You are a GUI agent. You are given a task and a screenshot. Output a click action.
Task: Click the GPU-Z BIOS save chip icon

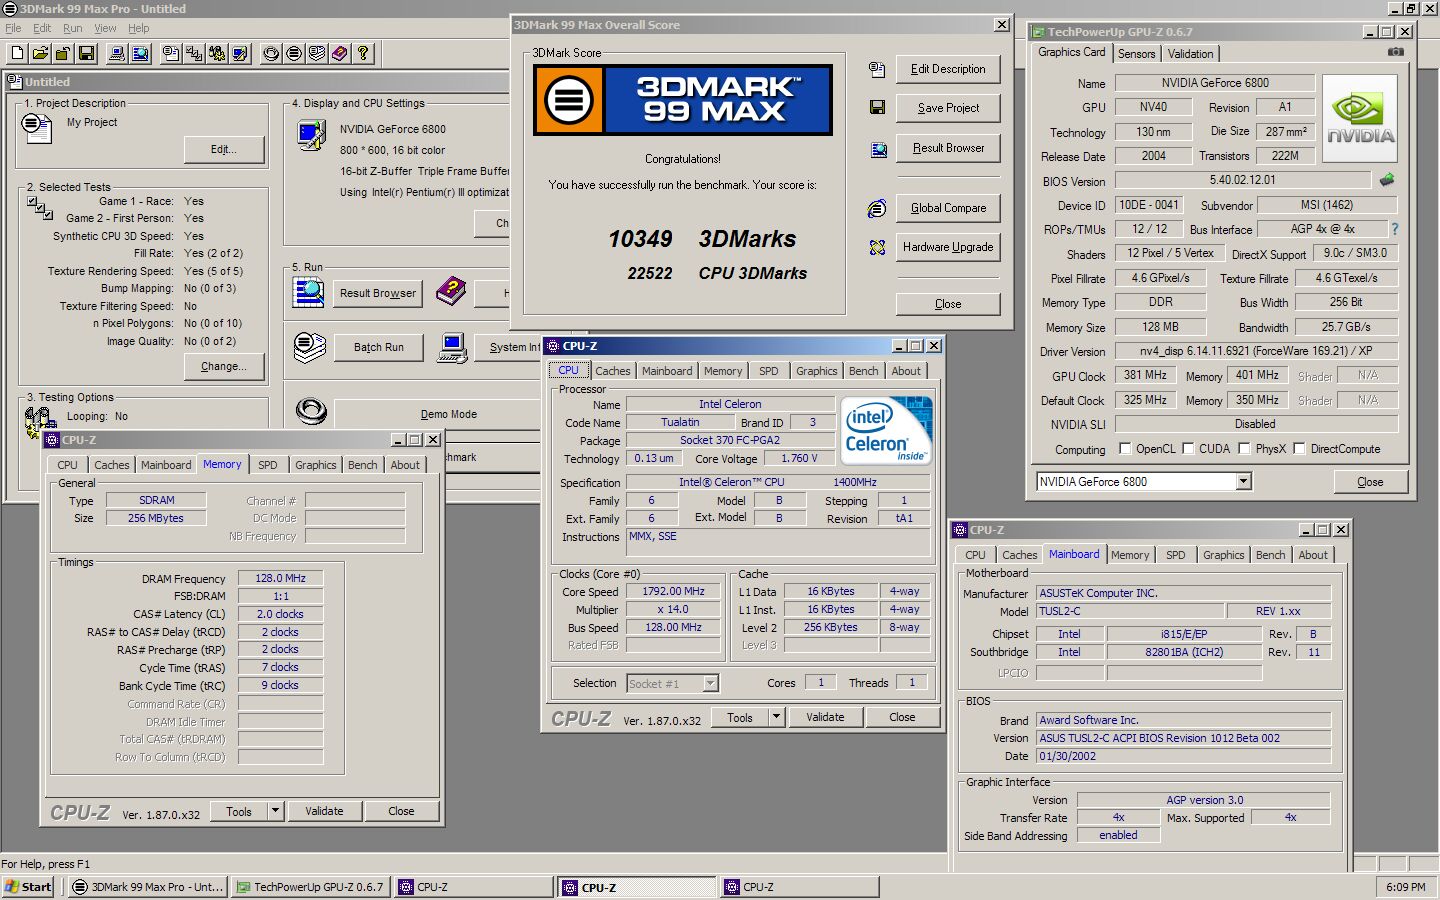click(1387, 181)
